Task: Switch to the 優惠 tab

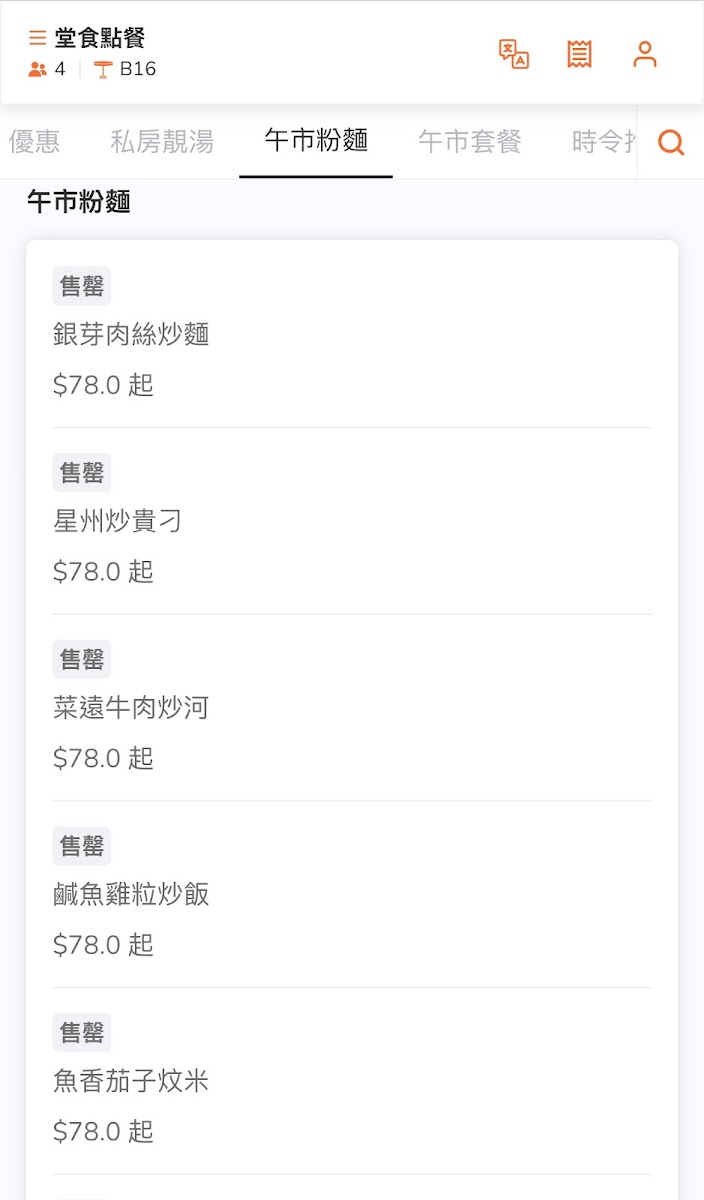Action: pyautogui.click(x=35, y=142)
